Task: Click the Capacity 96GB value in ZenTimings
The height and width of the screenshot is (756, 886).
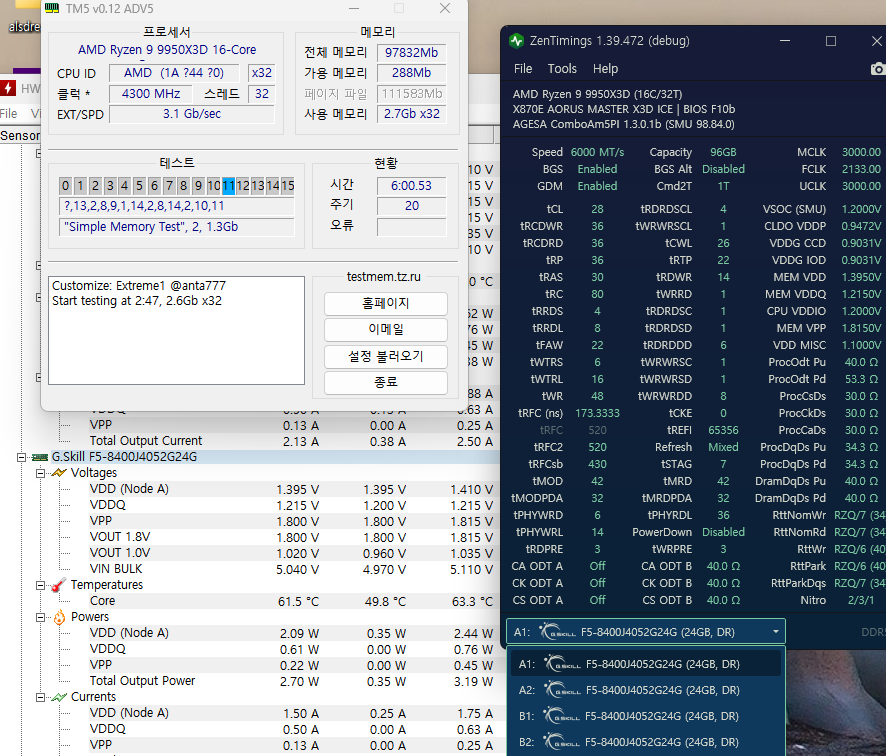Action: pyautogui.click(x=723, y=152)
